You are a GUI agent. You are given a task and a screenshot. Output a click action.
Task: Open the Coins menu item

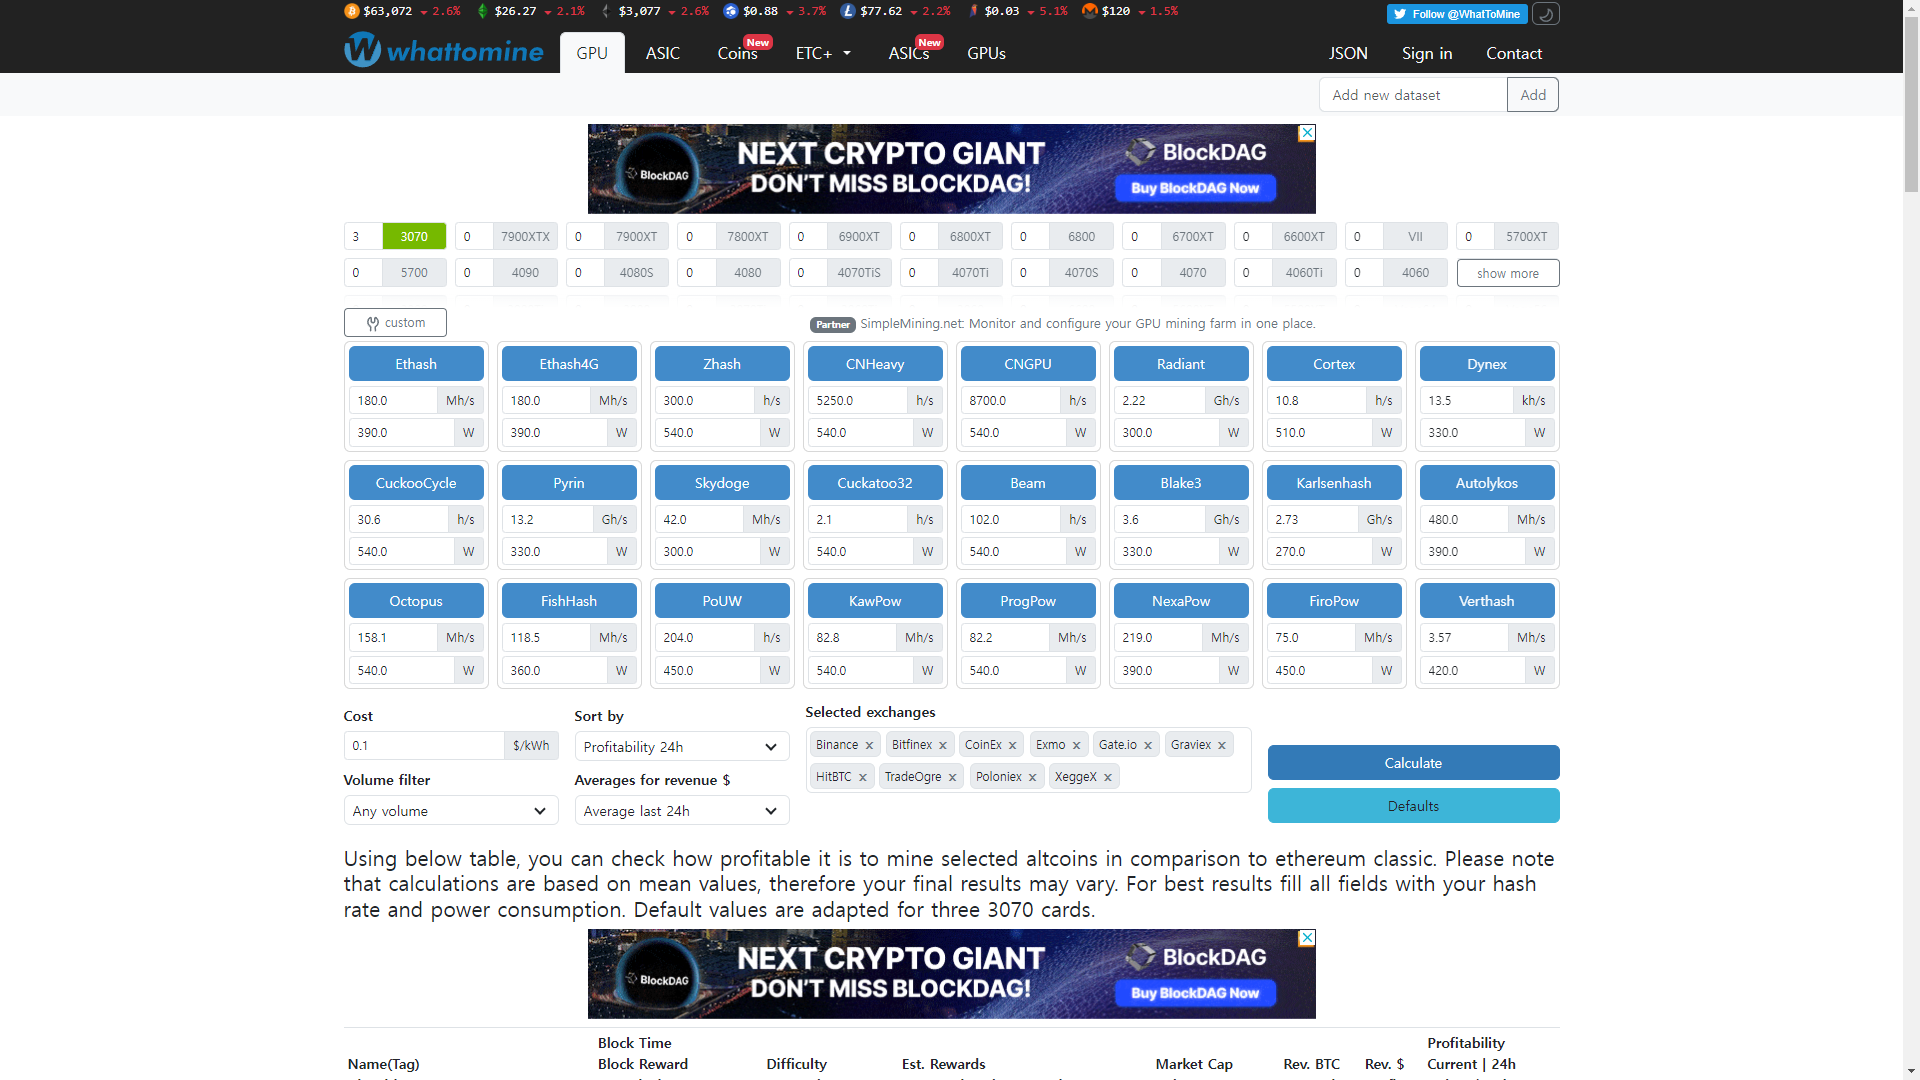[x=737, y=53]
